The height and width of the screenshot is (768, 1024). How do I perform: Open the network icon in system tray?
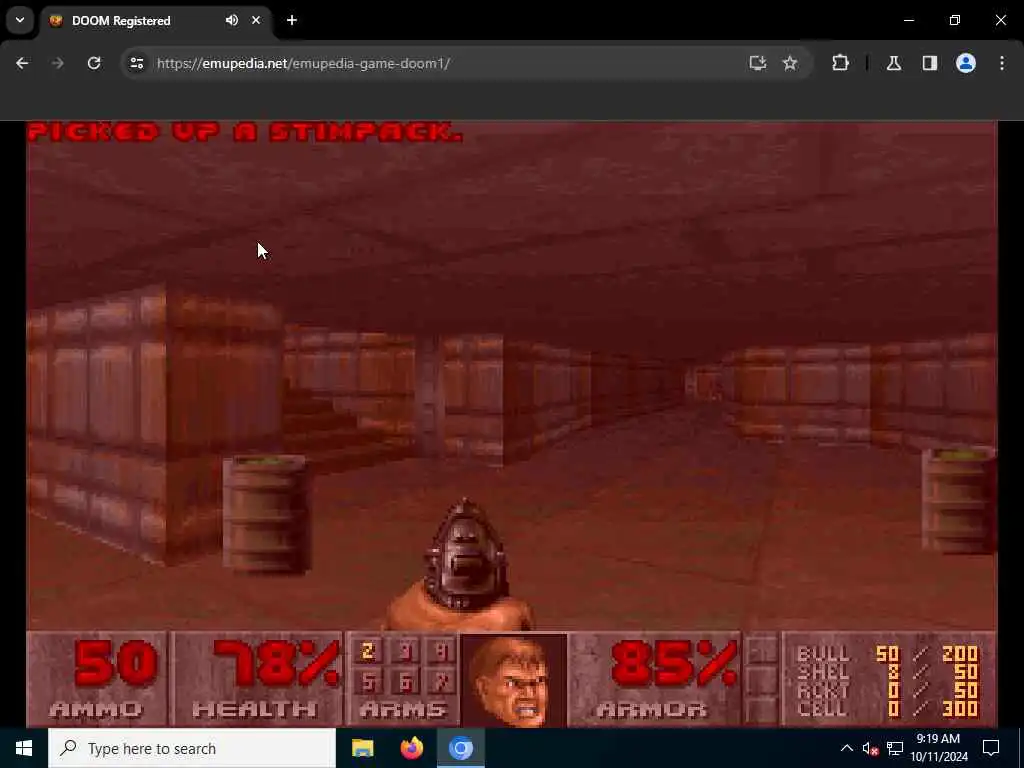895,748
